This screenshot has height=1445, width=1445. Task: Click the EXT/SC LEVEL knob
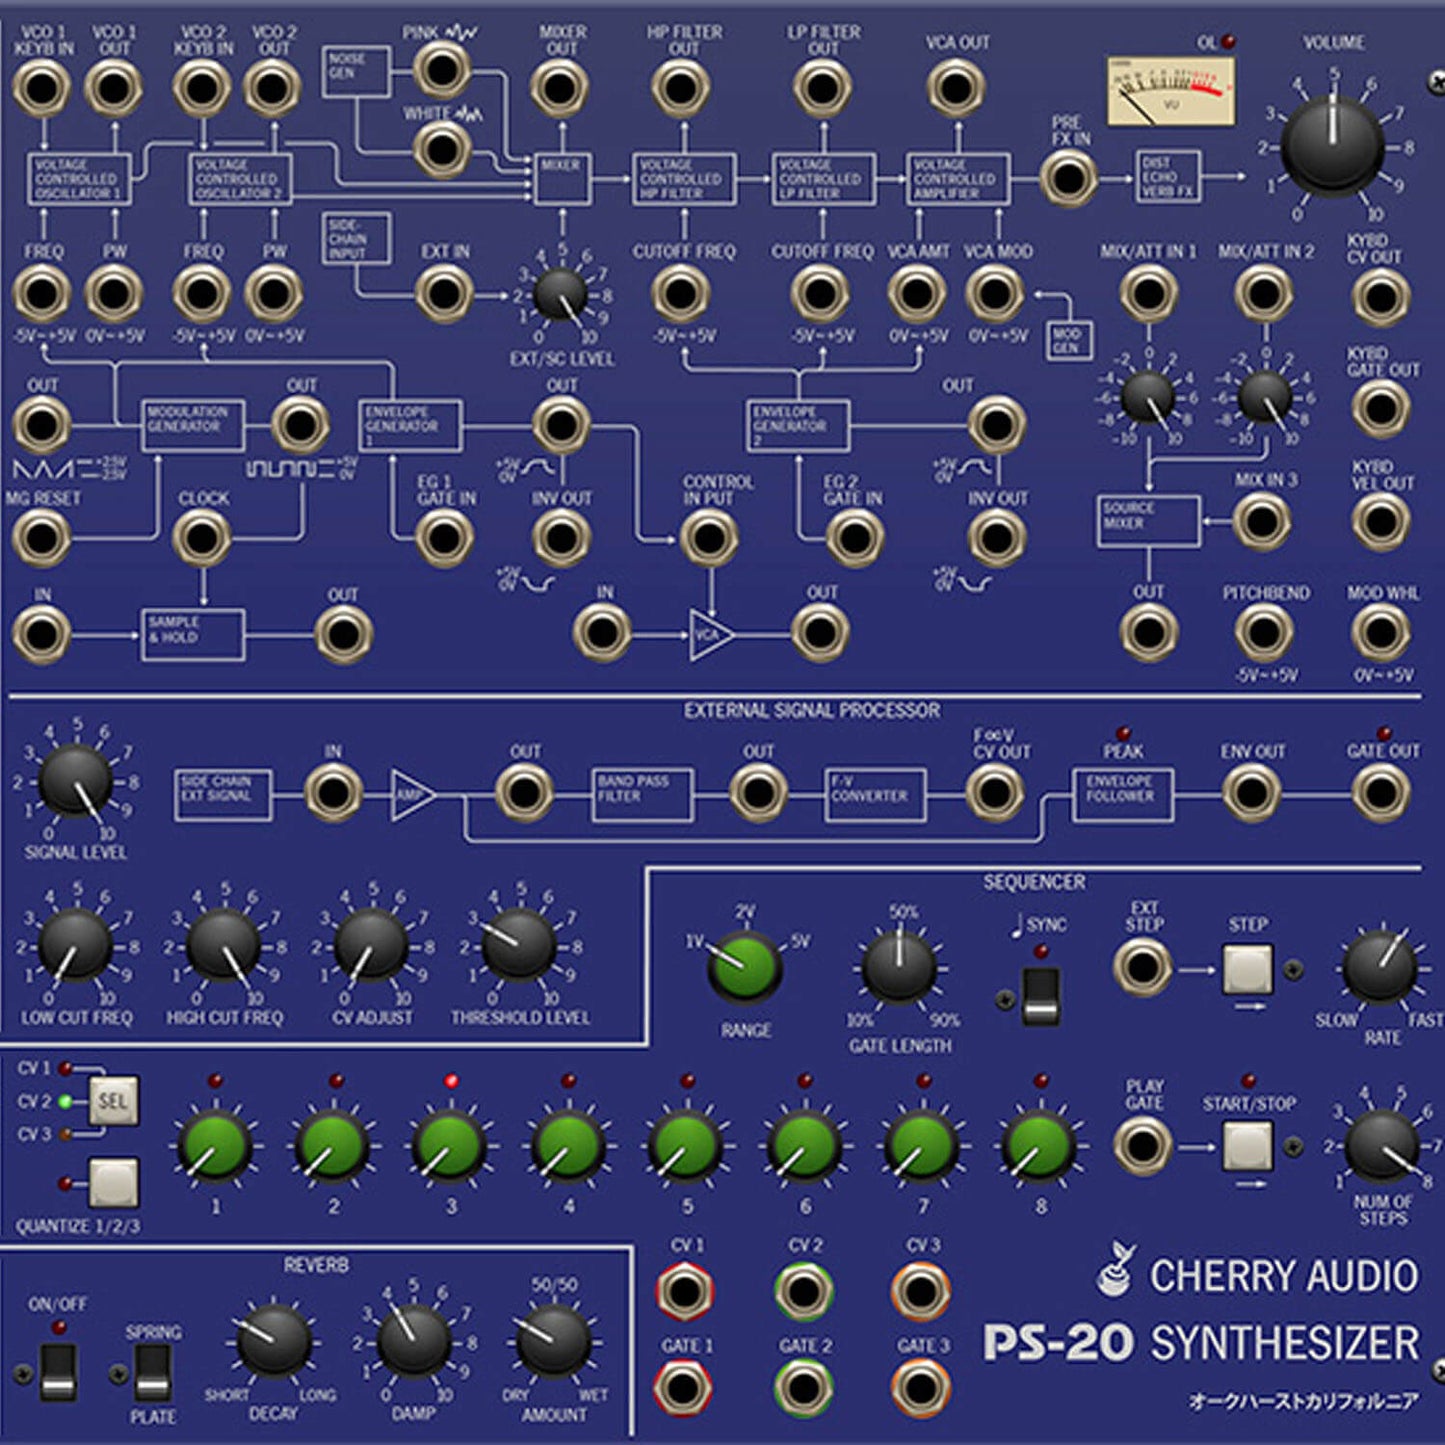coord(561,296)
